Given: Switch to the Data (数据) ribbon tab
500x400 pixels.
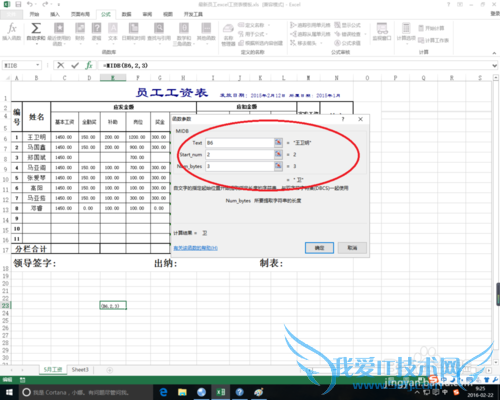Looking at the screenshot, I should point(126,14).
